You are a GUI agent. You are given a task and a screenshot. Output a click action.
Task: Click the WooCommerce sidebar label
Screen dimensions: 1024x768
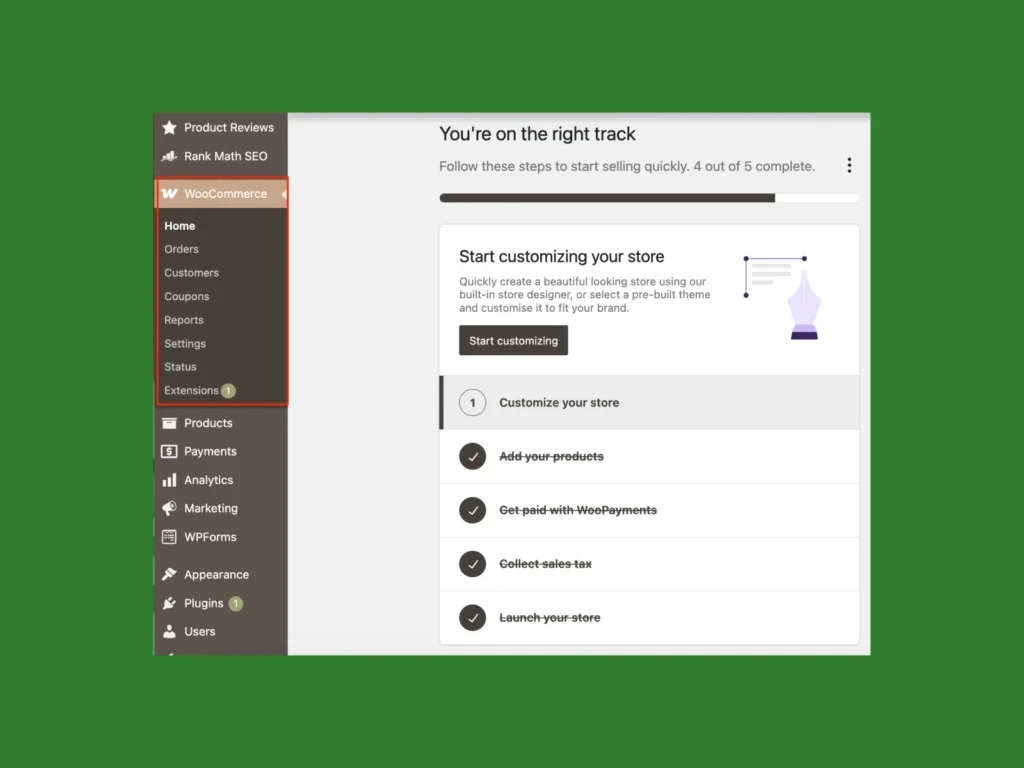[225, 194]
